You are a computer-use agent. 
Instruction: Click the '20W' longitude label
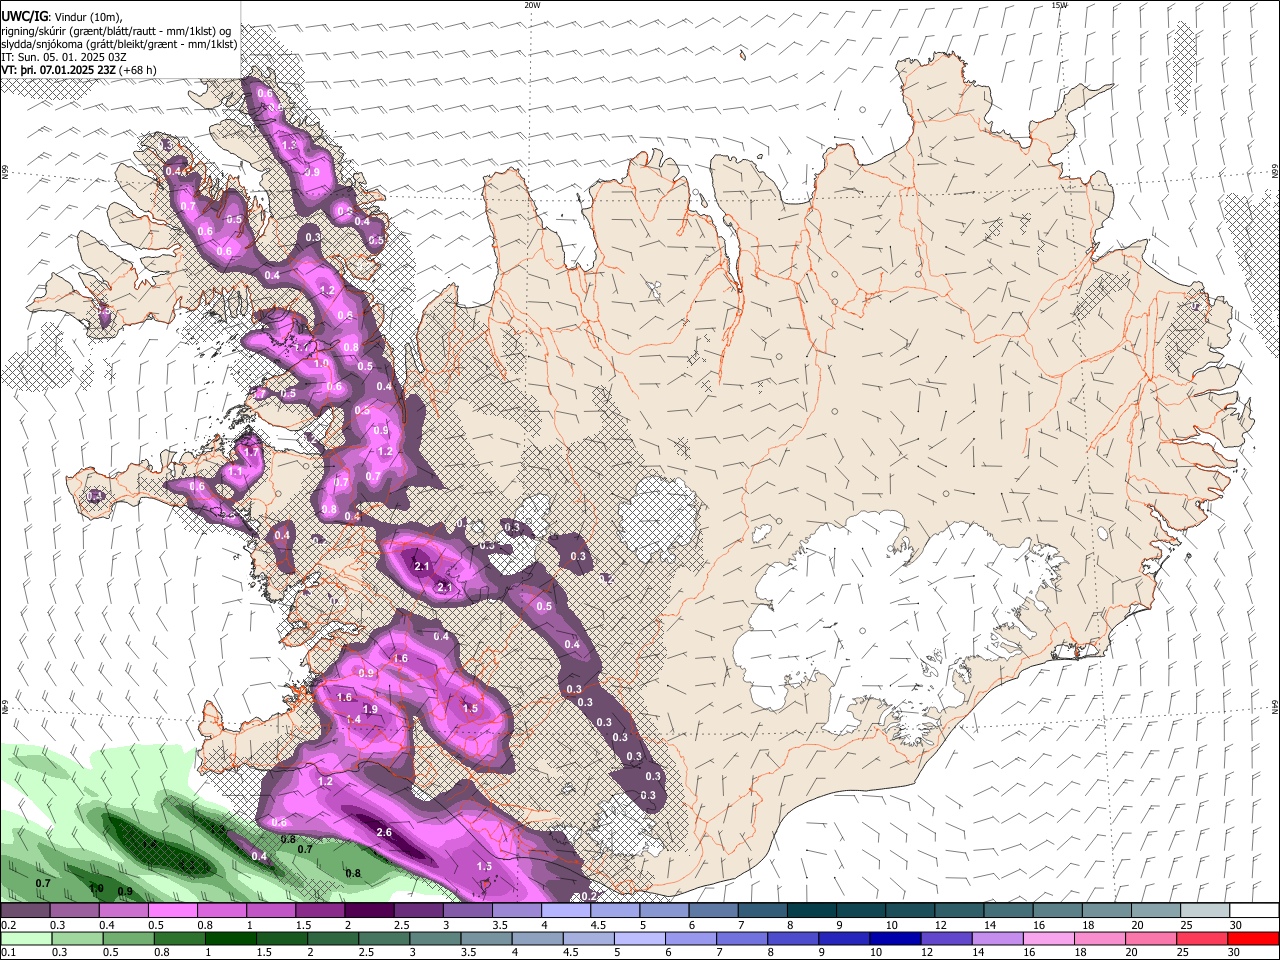pyautogui.click(x=532, y=5)
